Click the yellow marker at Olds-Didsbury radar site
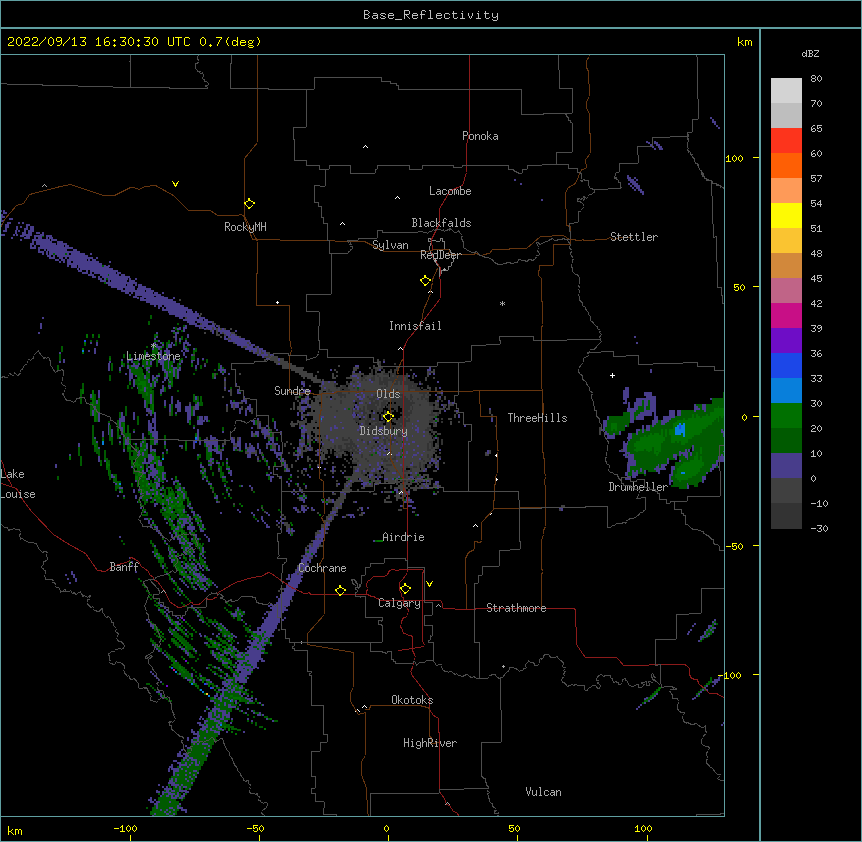The height and width of the screenshot is (842, 862). (388, 416)
